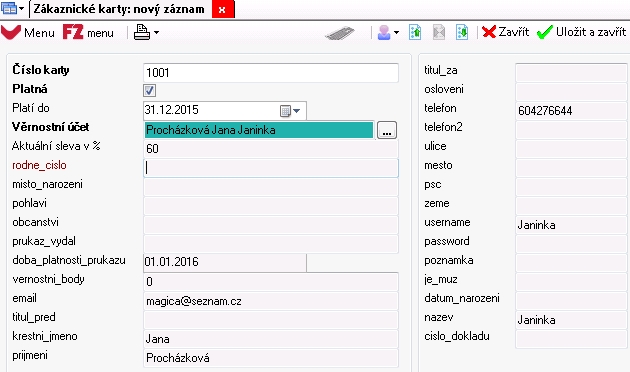Expand the dropdown arrow beside the window list icon
Screen dimensions: 630x372
point(22,8)
